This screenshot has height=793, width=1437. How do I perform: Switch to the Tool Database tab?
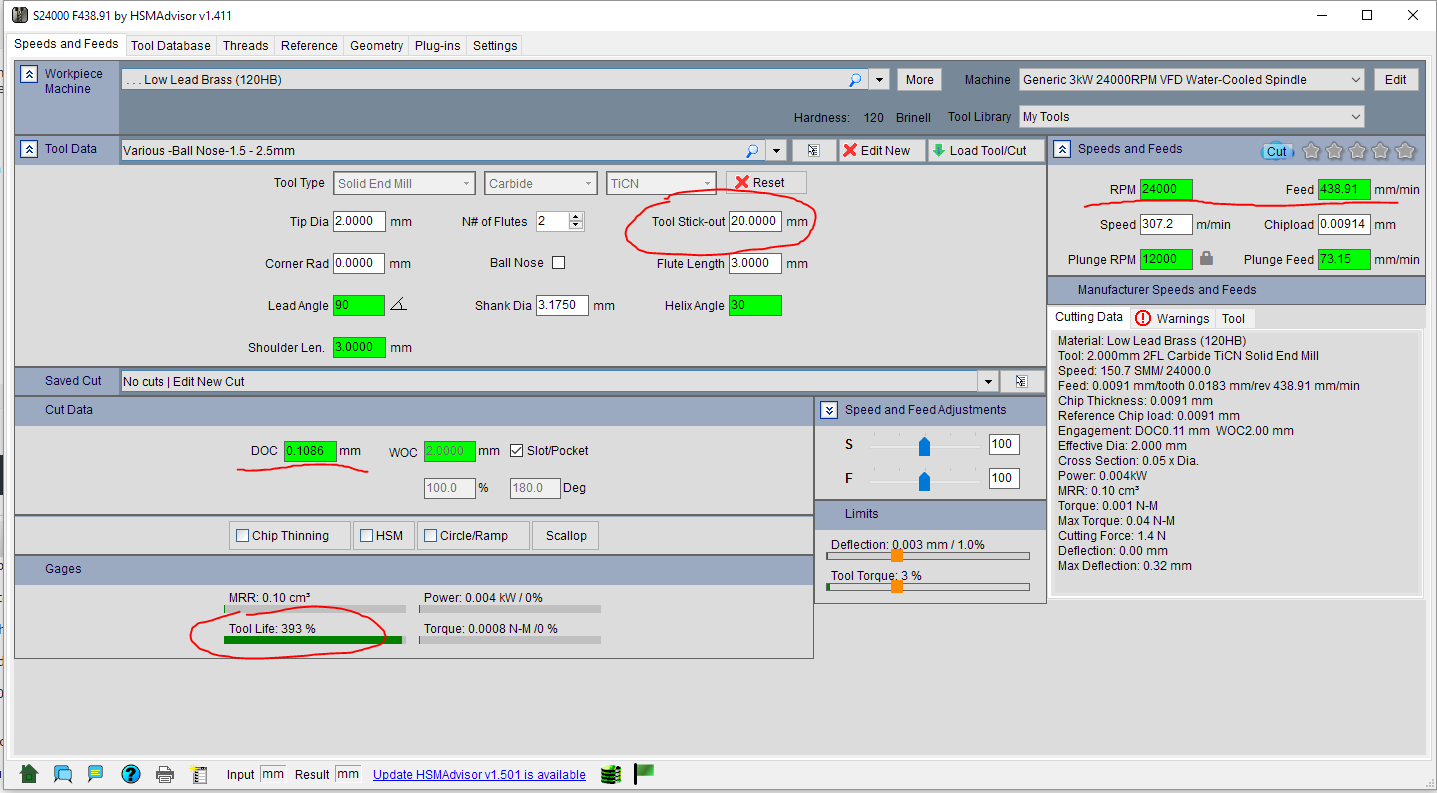[x=170, y=45]
